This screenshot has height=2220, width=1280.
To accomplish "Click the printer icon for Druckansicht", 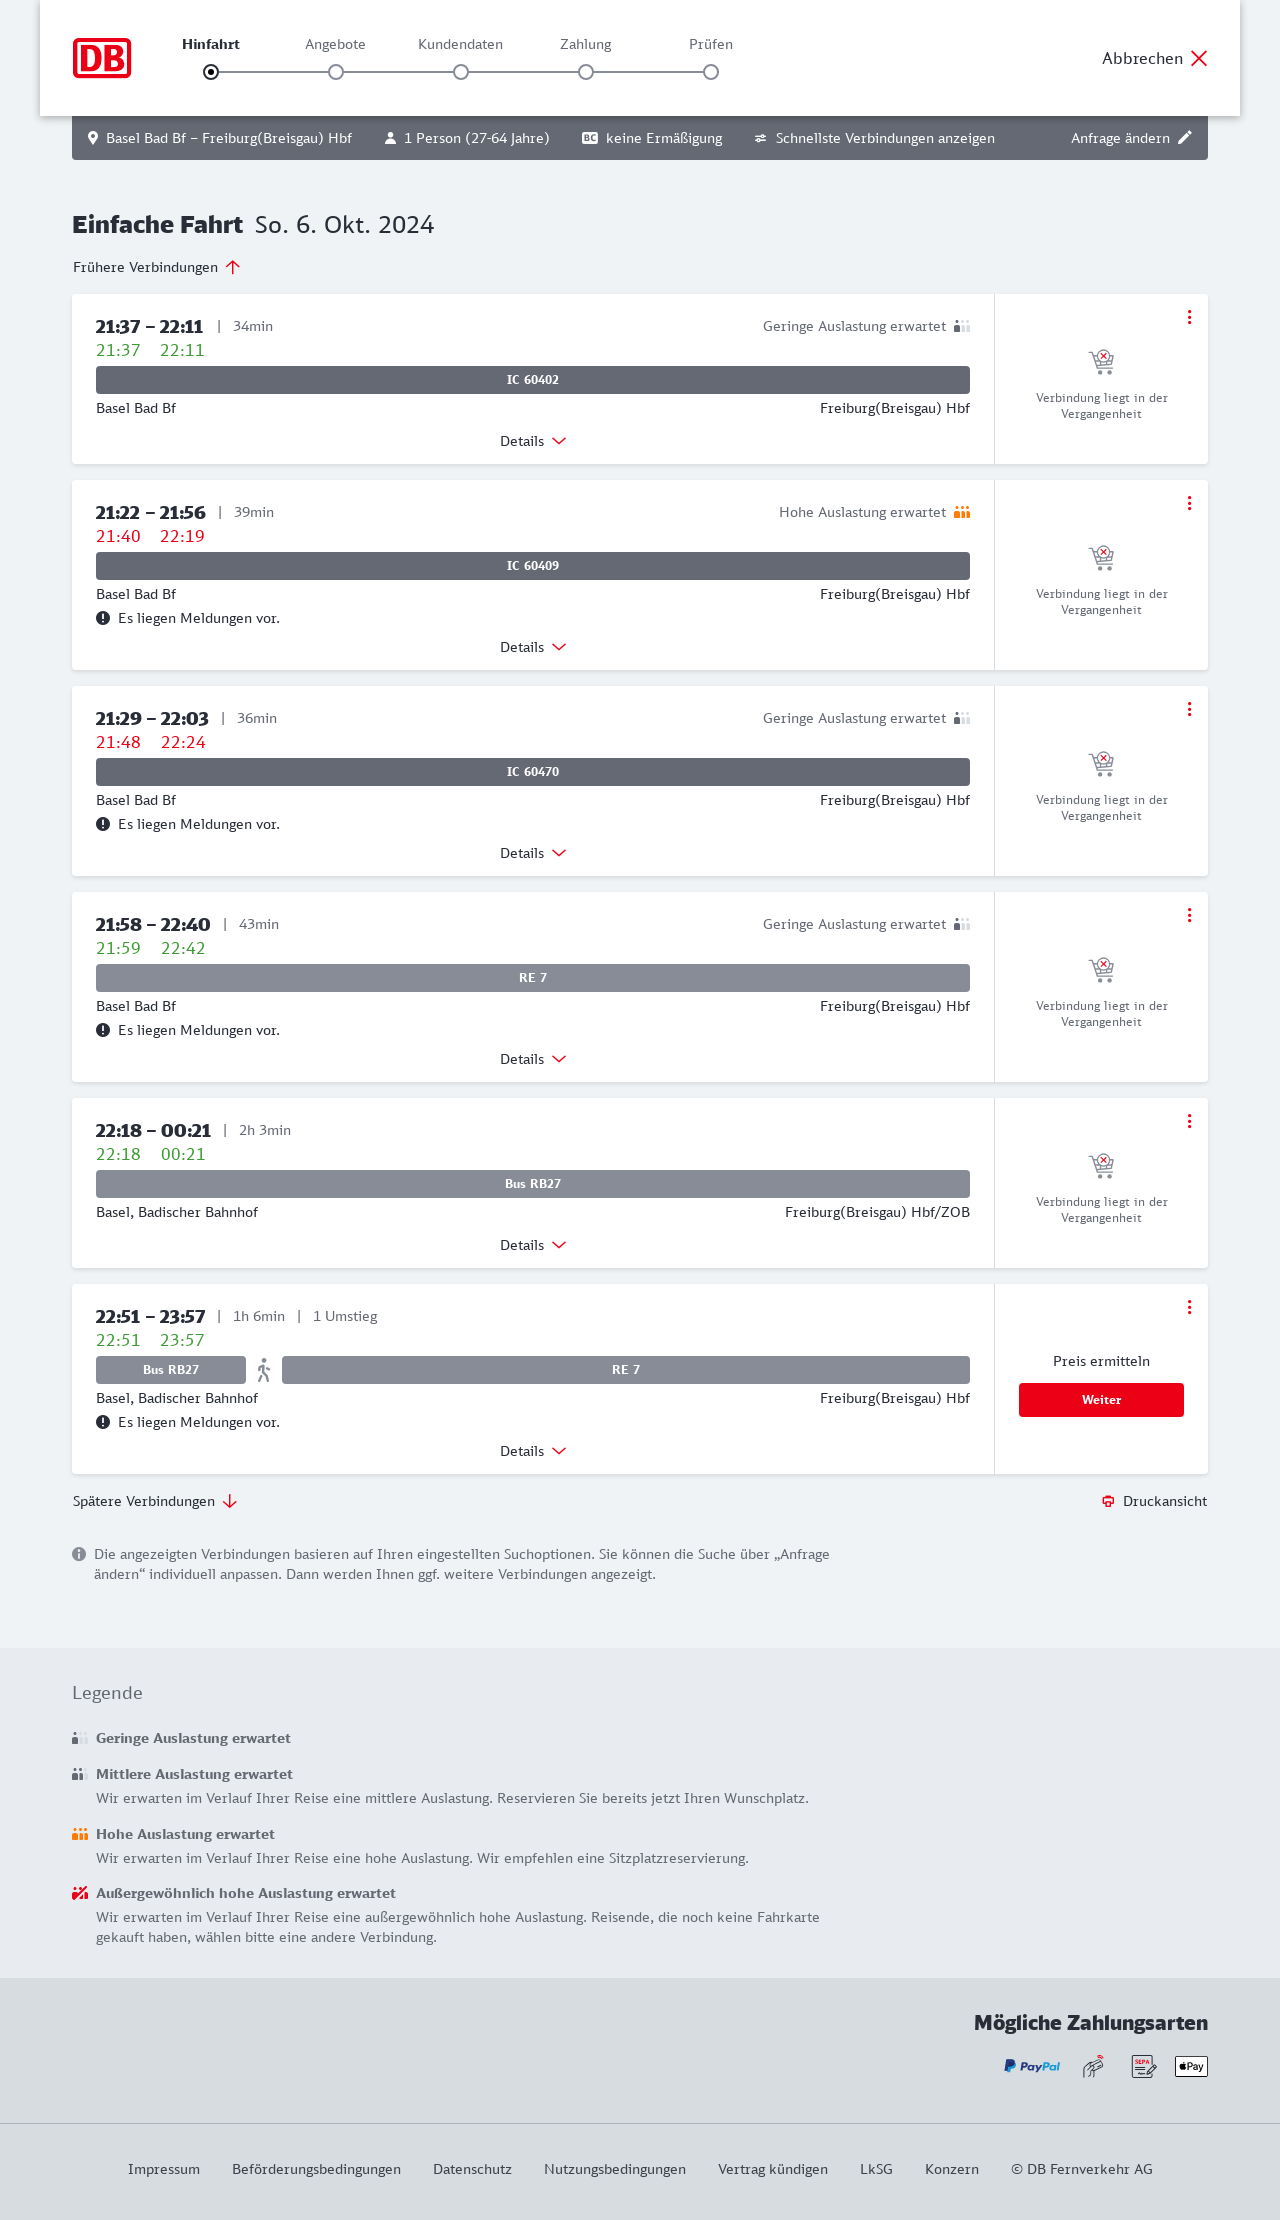I will point(1108,1501).
